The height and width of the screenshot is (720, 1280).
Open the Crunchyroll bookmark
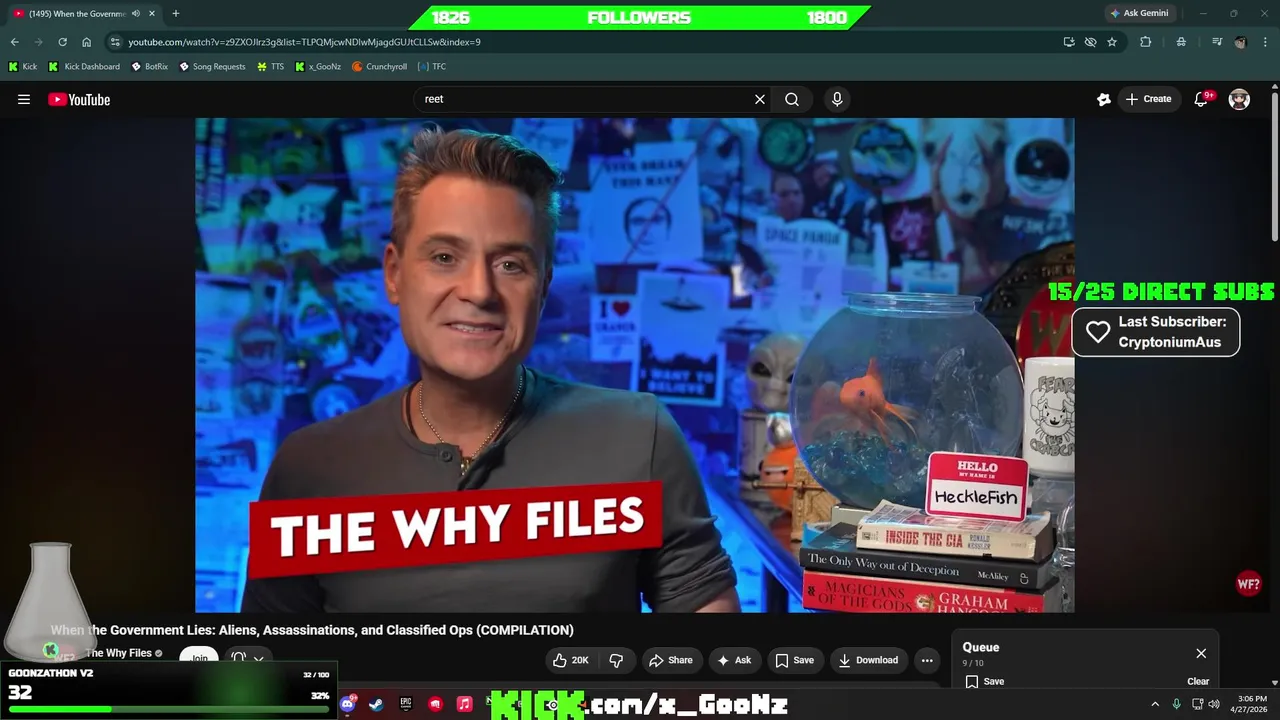(379, 66)
